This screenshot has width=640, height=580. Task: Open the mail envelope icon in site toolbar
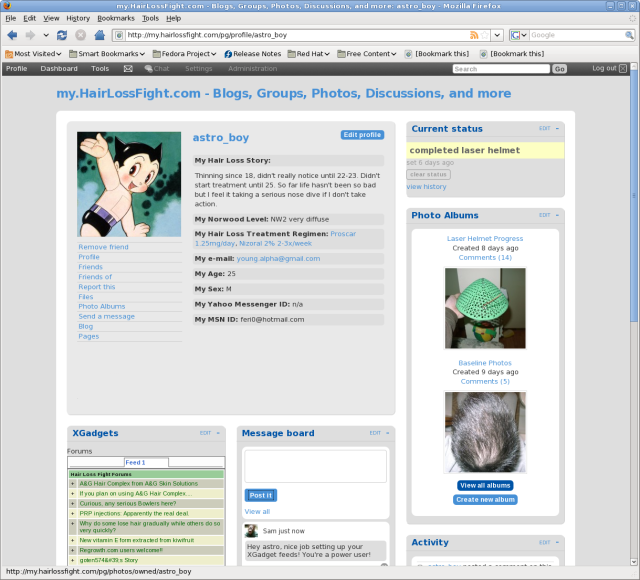pyautogui.click(x=128, y=69)
